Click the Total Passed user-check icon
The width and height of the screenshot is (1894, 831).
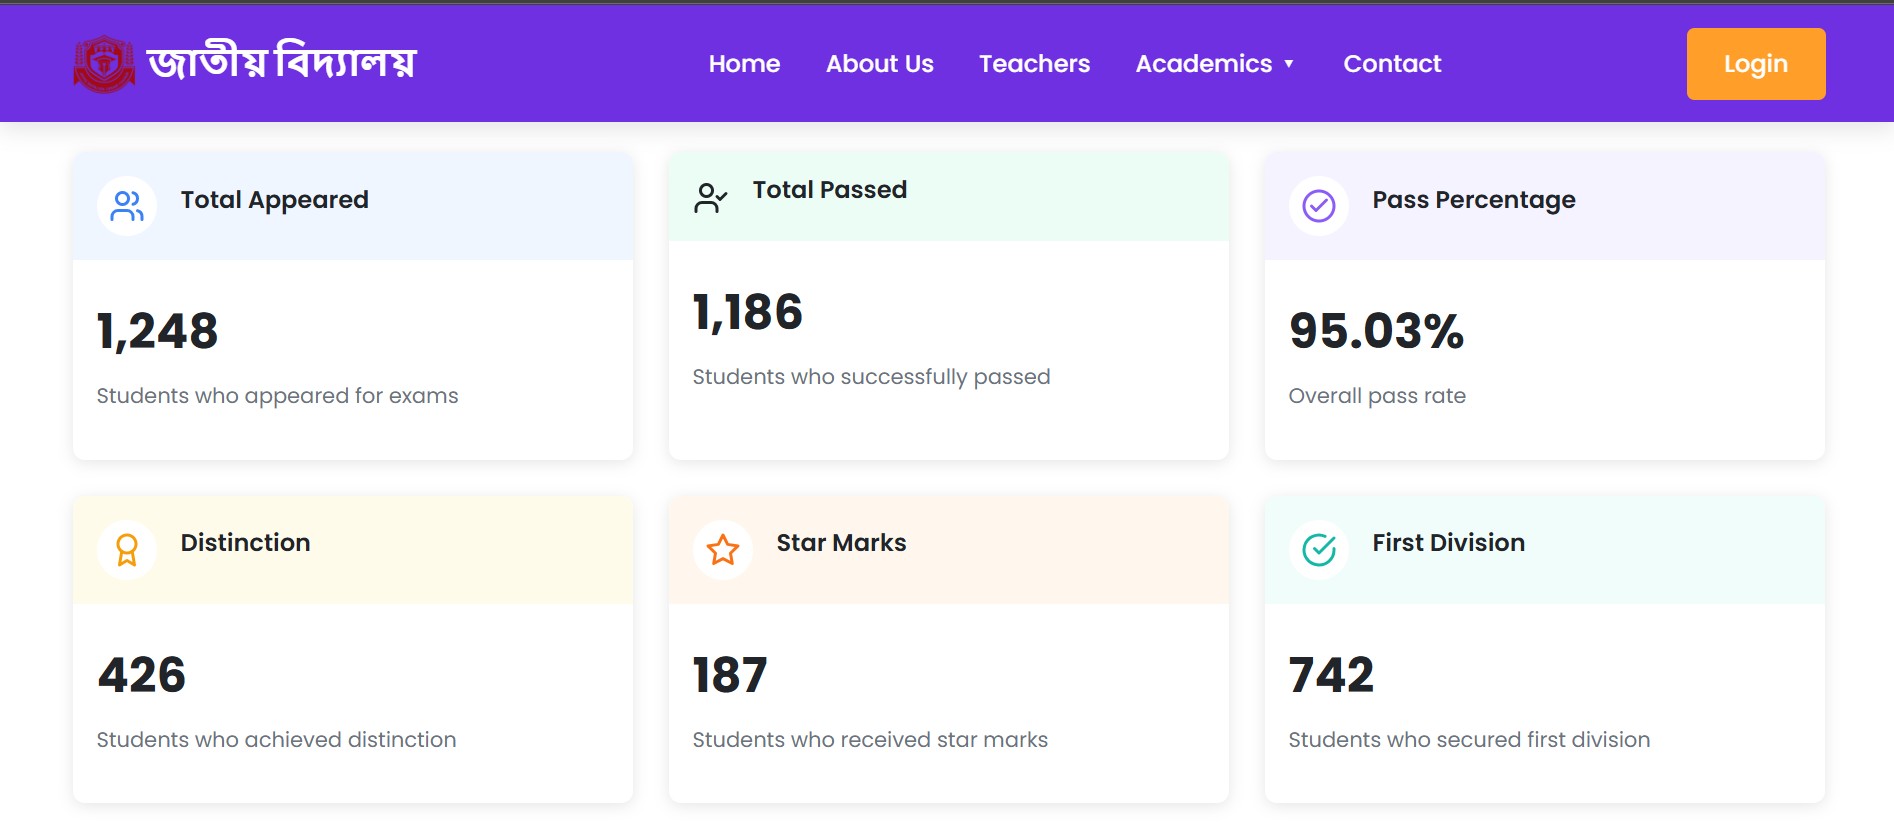pos(710,198)
